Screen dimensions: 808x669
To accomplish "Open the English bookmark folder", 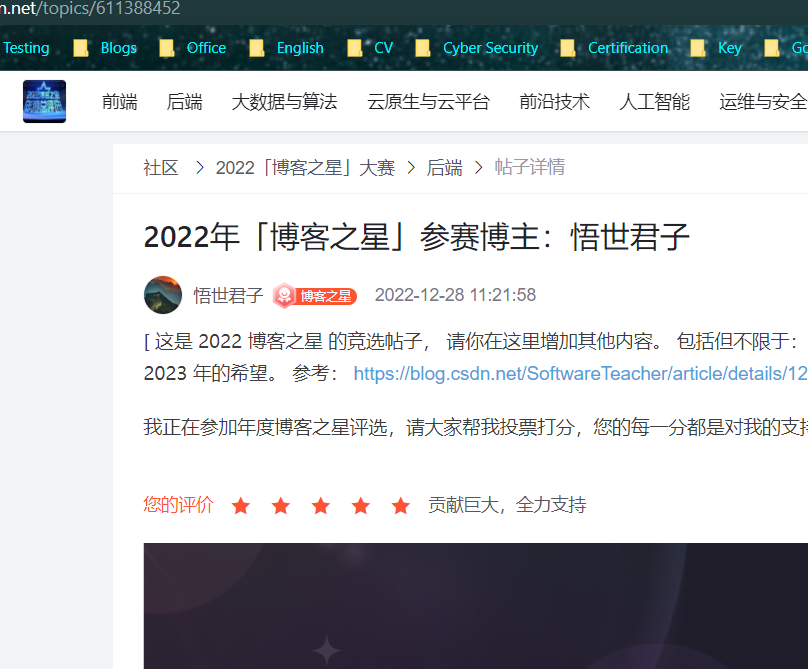I will click(287, 48).
